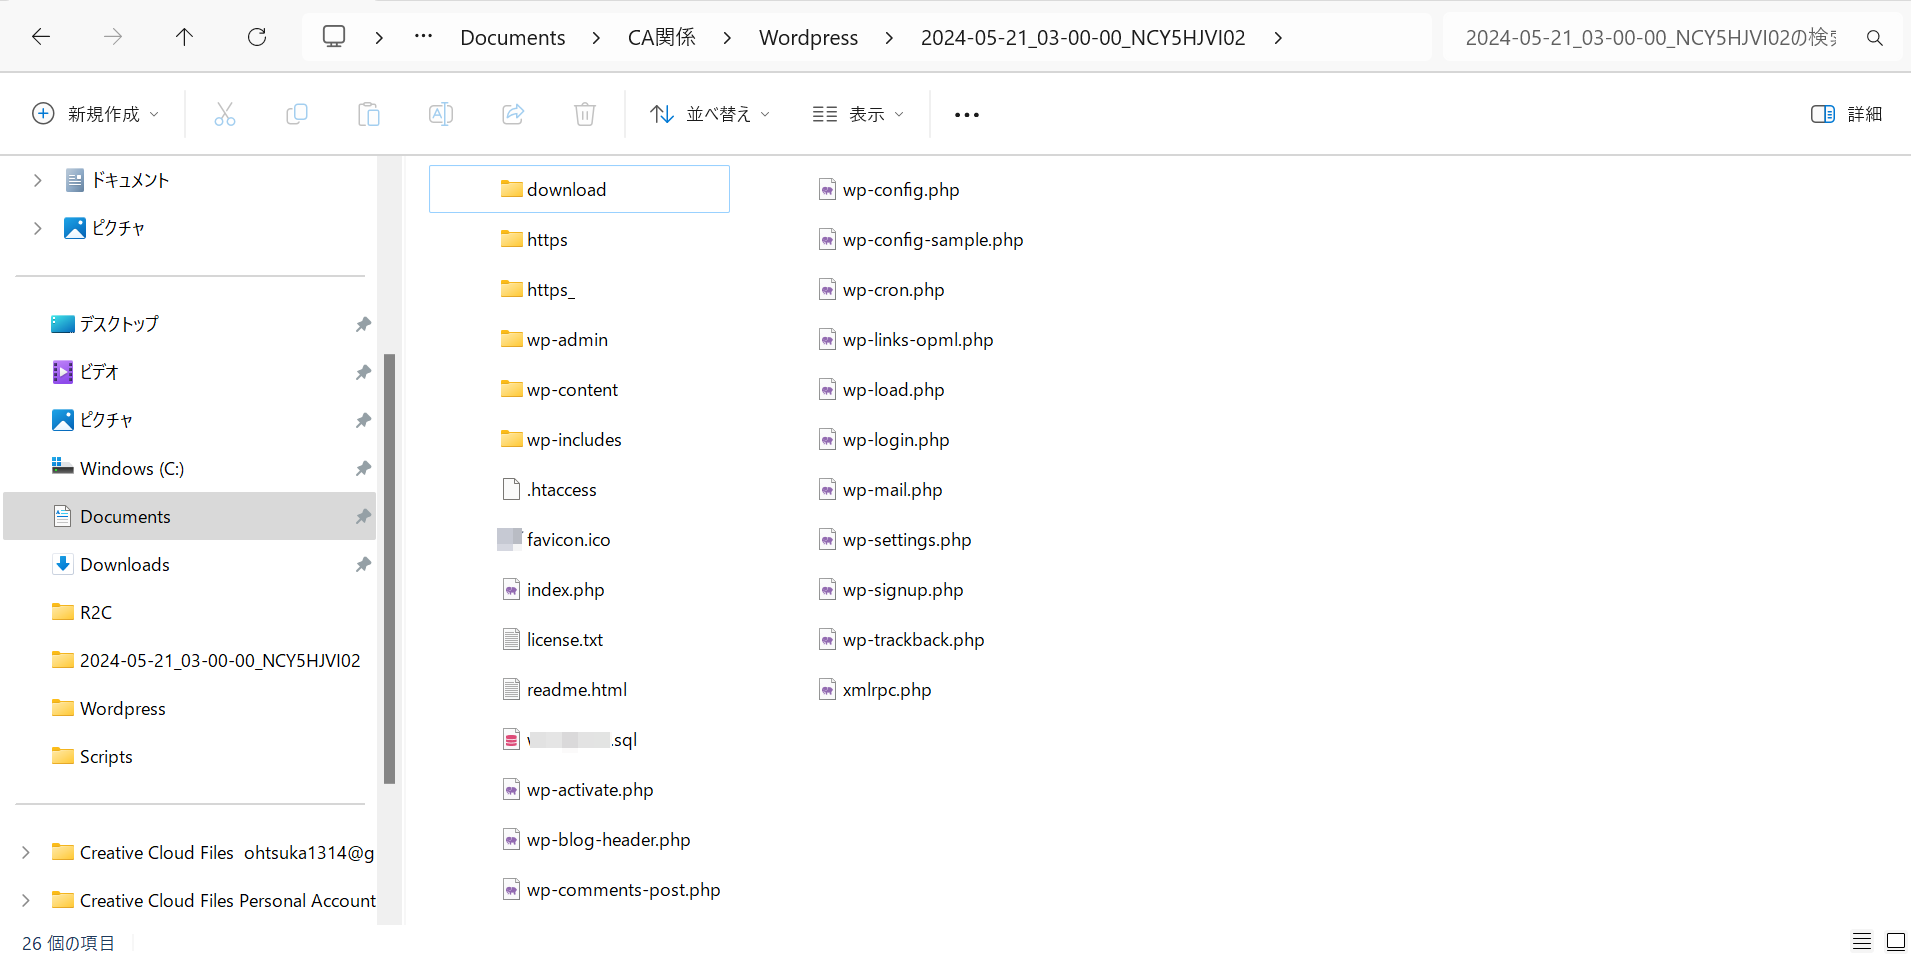This screenshot has height=954, width=1911.
Task: Switch to large thumbnail view at bottom right
Action: [1895, 941]
